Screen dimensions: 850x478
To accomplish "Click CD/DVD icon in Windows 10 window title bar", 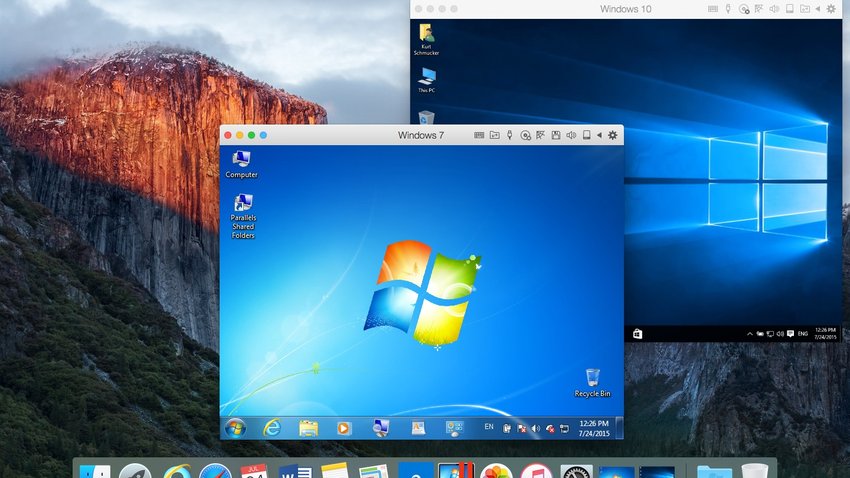I will pos(744,9).
